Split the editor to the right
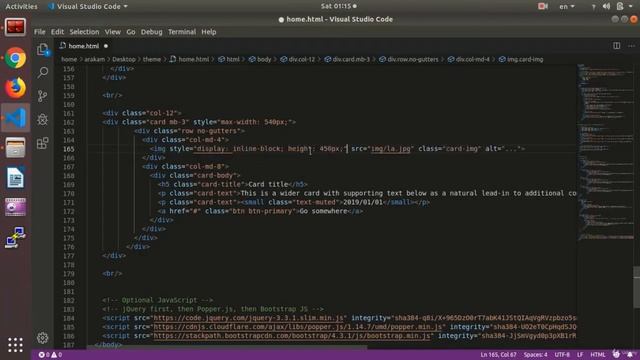Viewport: 640px width, 360px height. pos(616,46)
